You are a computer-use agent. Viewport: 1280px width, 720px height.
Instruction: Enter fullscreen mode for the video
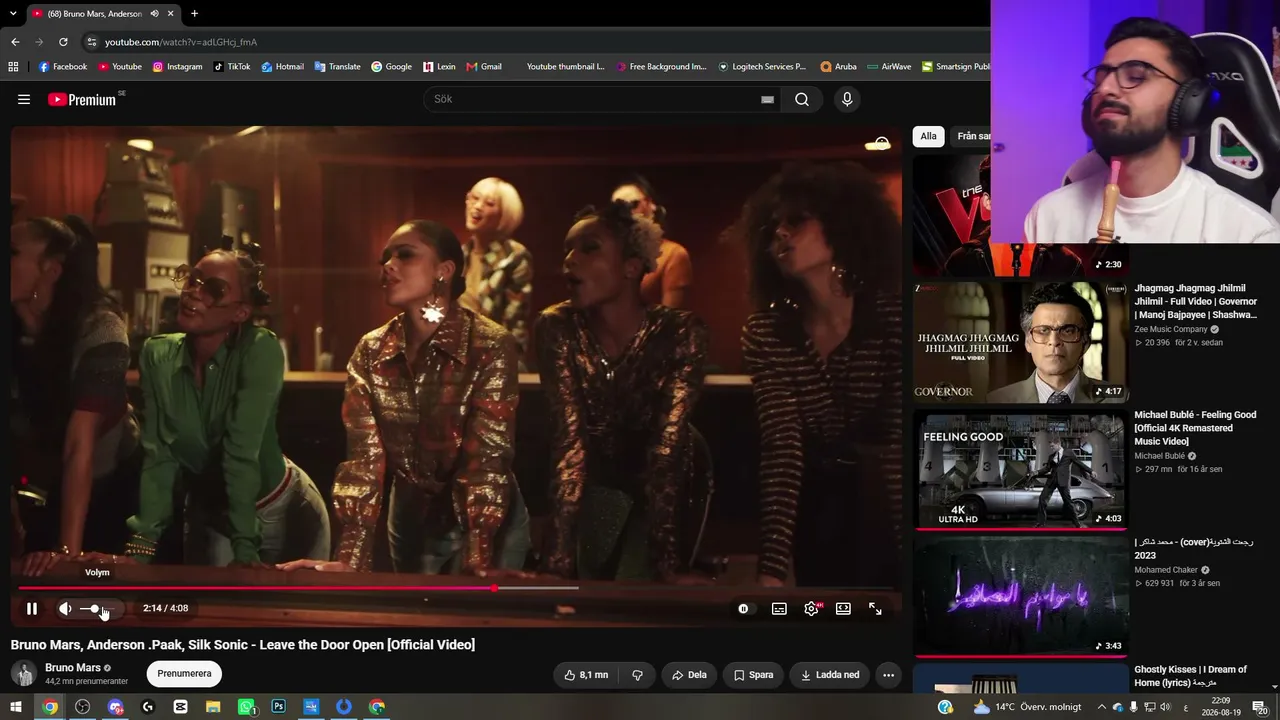coord(875,608)
